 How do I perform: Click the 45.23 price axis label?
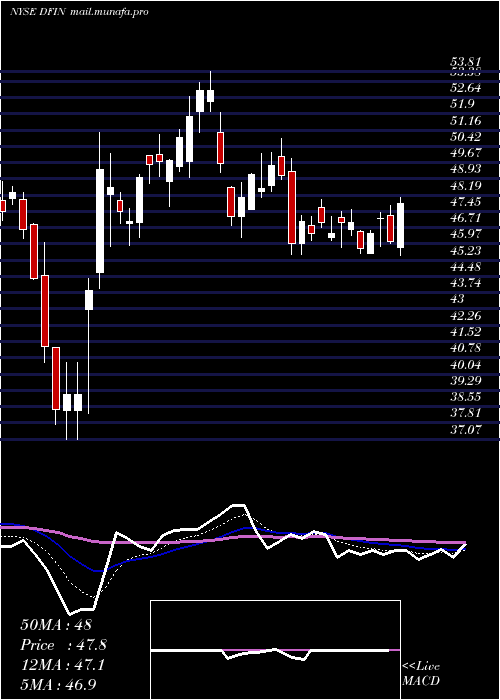pos(466,250)
